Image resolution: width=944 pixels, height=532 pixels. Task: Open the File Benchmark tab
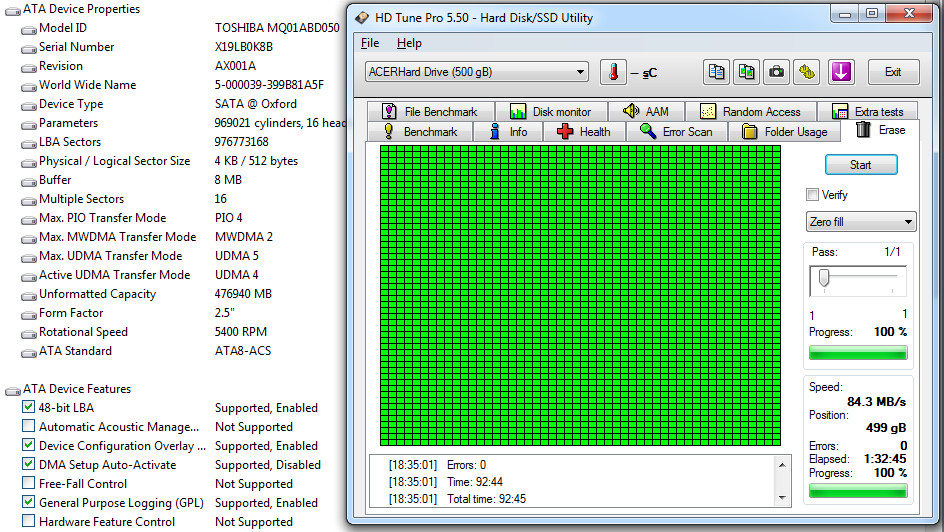coord(430,111)
